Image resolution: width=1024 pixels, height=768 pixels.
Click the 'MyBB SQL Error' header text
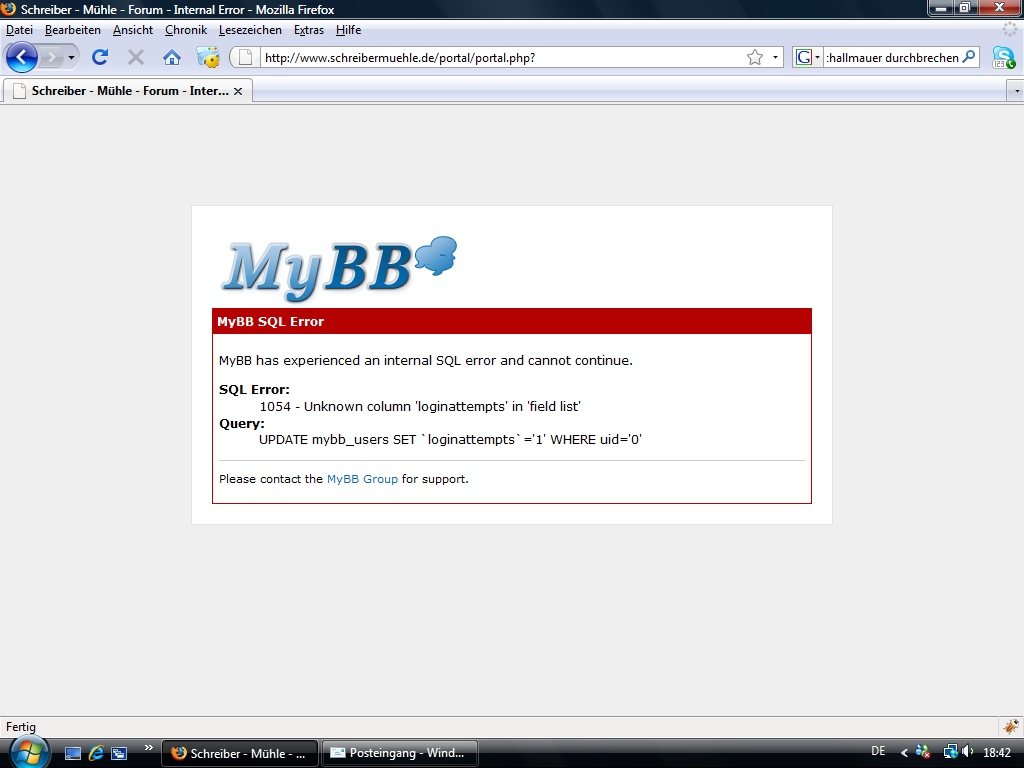click(270, 321)
